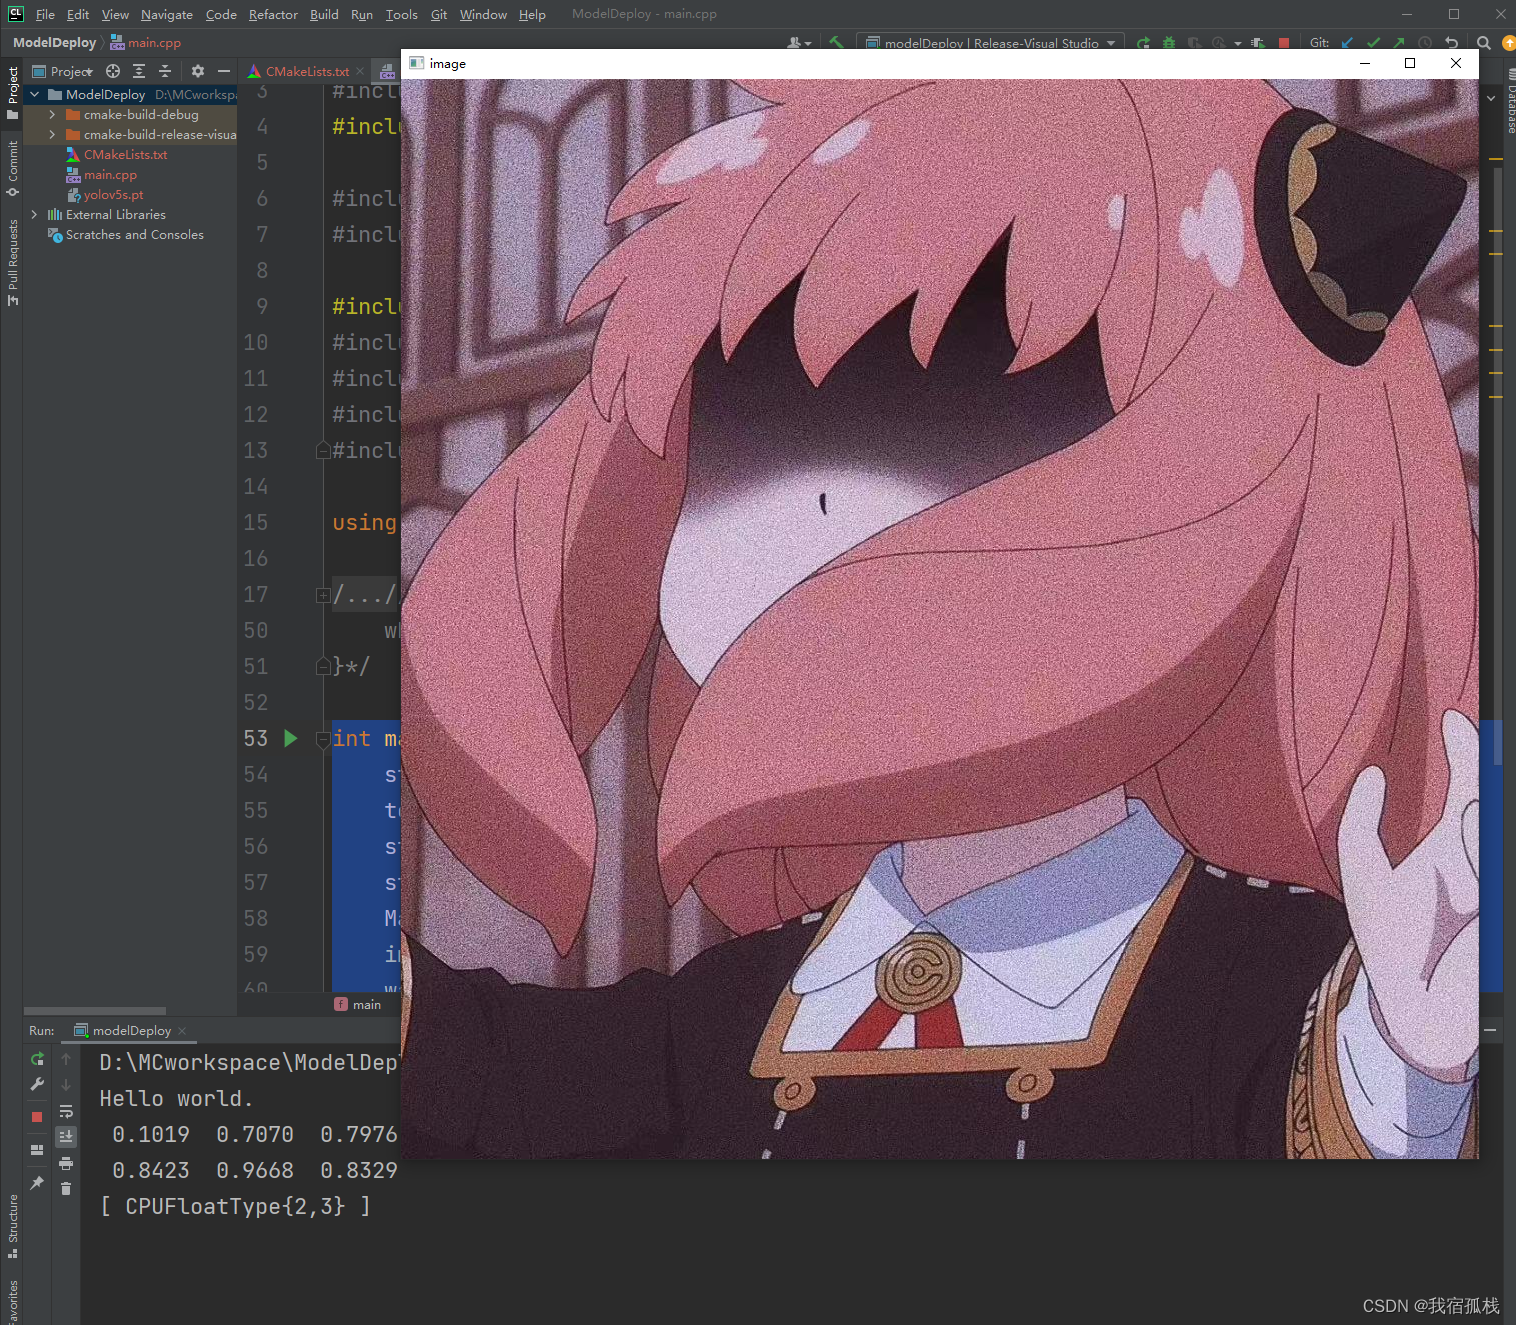Toggle the Project tool window sidebar tab

tap(12, 92)
